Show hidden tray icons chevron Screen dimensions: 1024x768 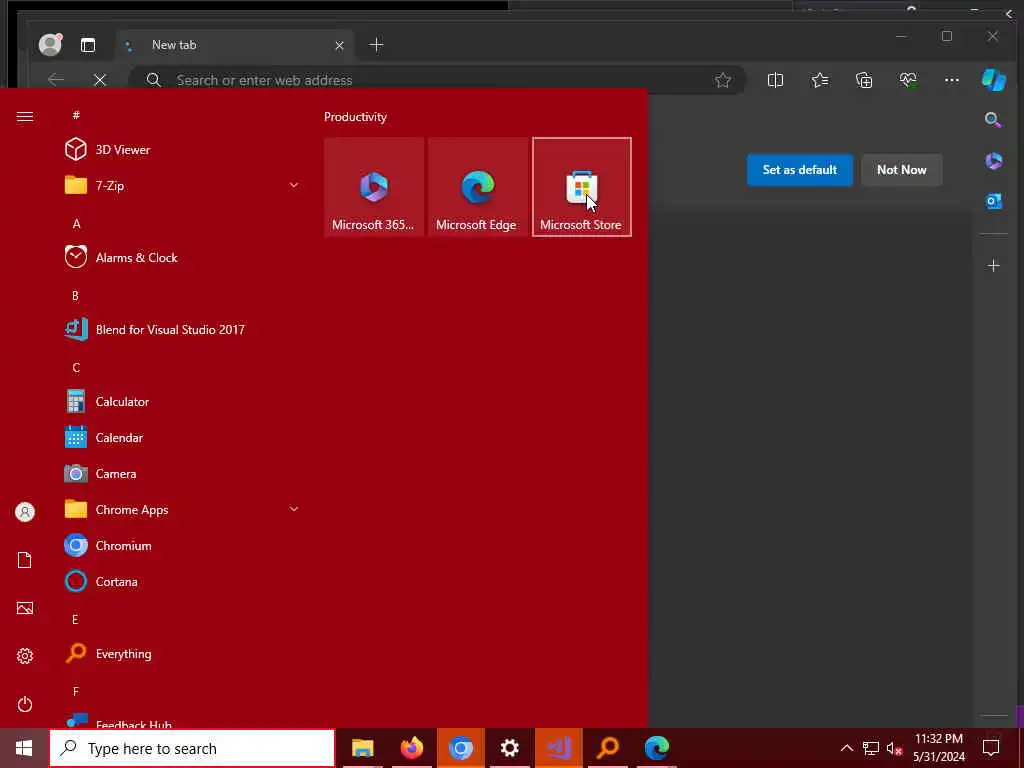[x=846, y=748]
